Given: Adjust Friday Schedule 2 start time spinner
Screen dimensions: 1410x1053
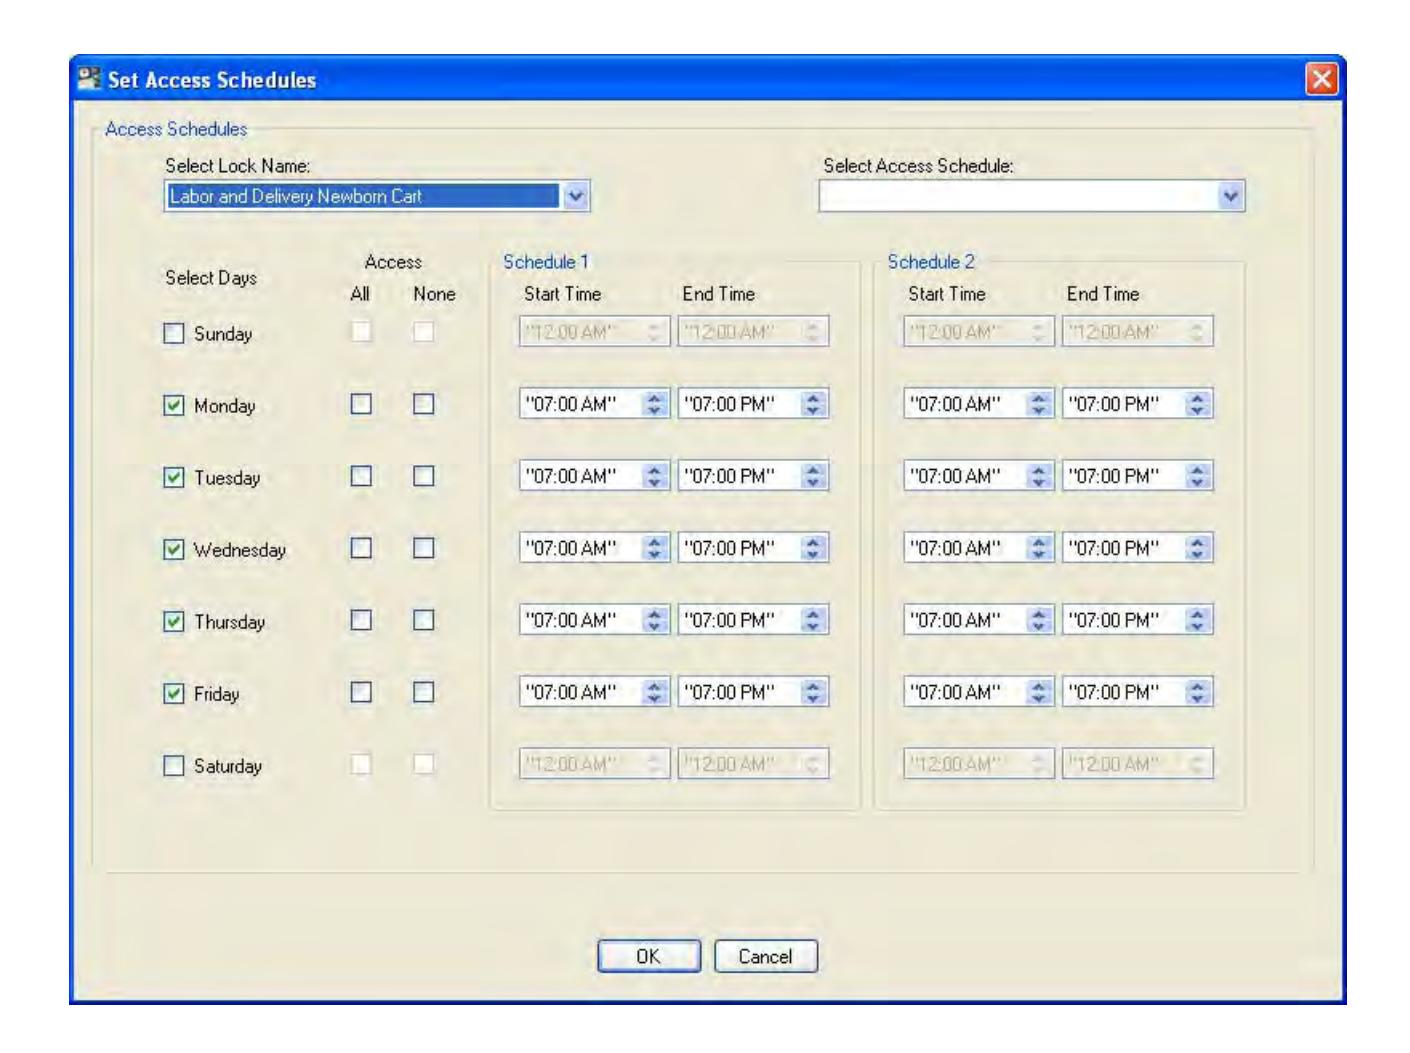Looking at the screenshot, I should [1039, 692].
